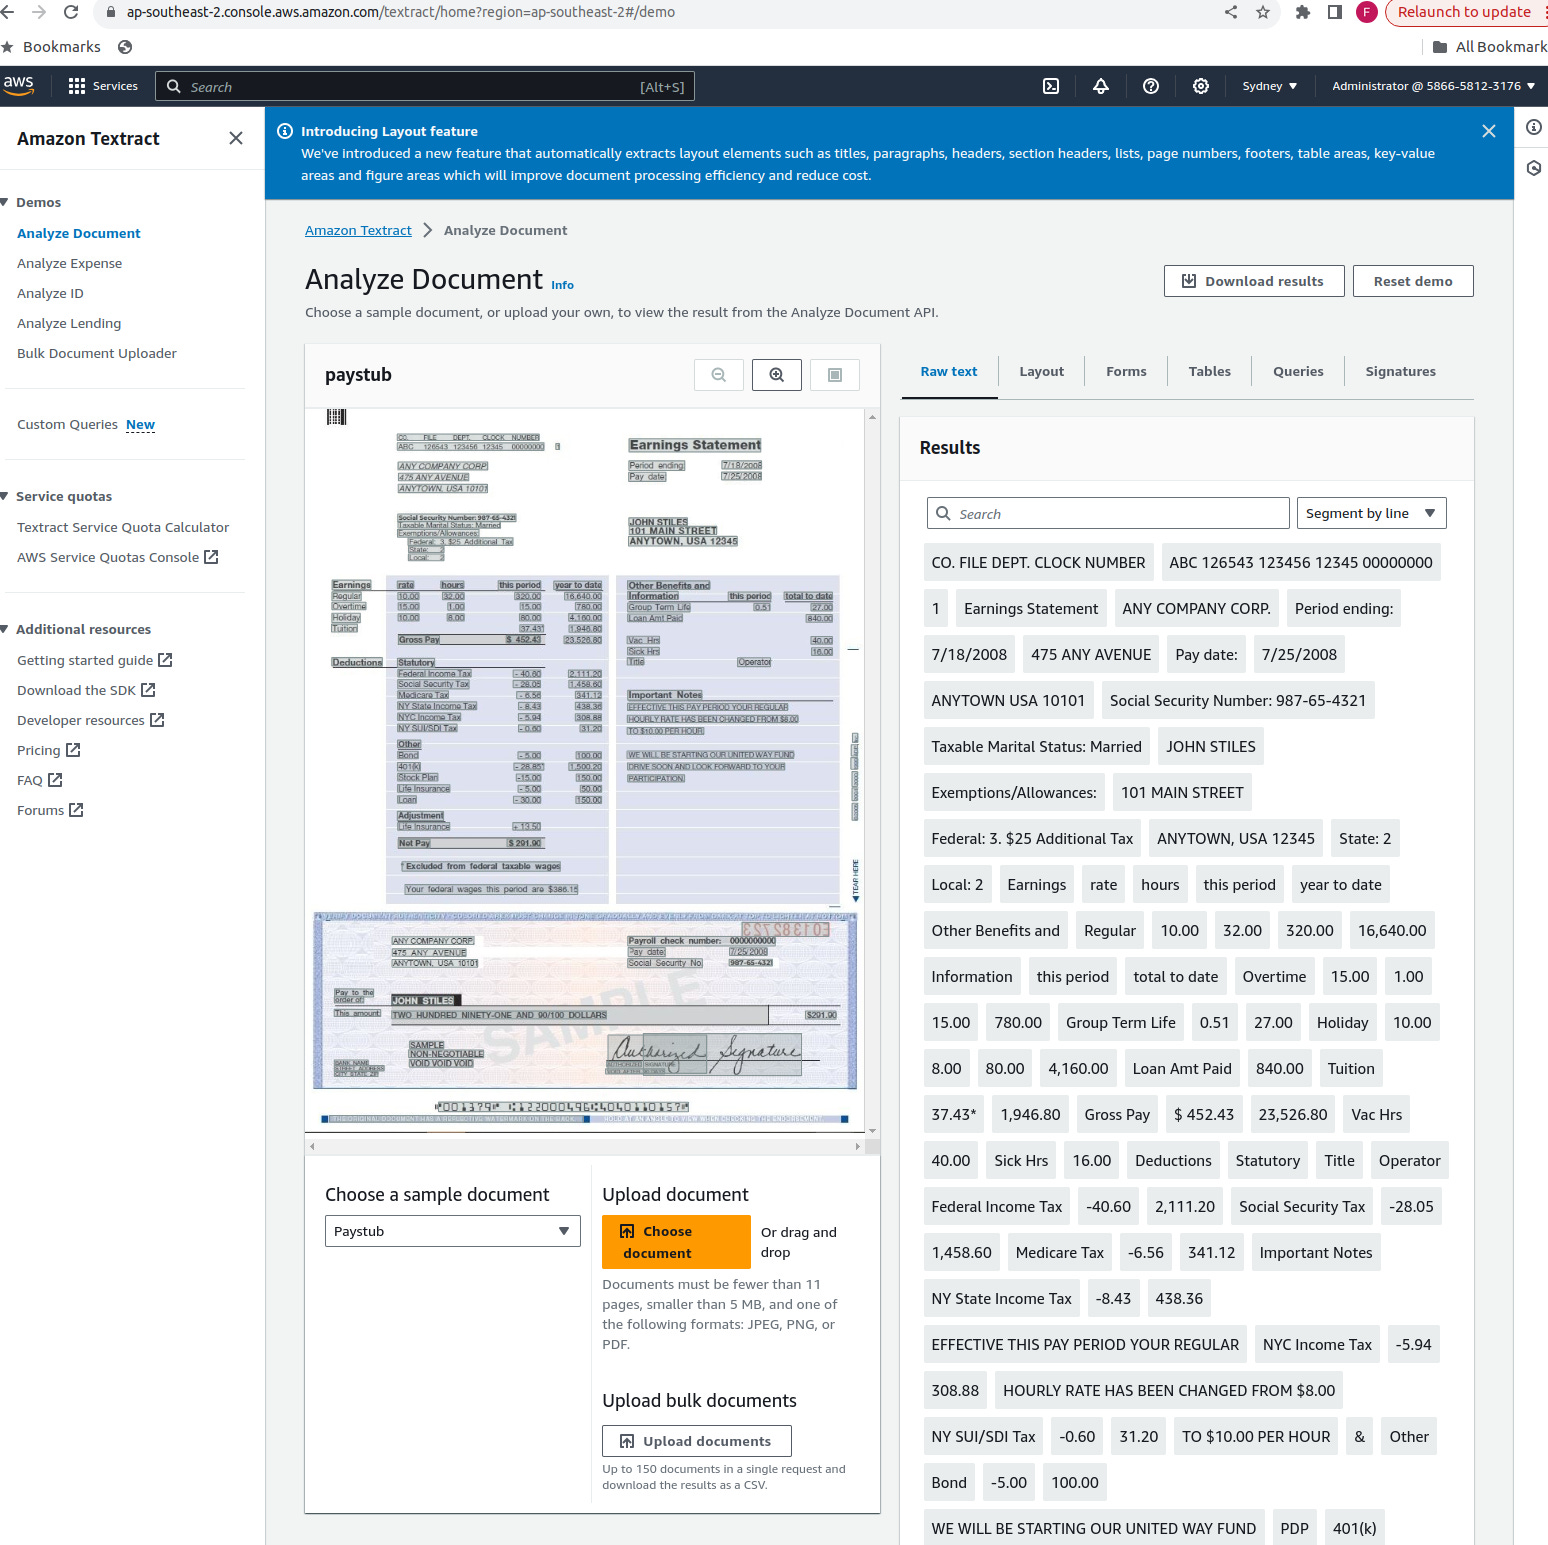
Task: Open the Segment by line dropdown
Action: coord(1371,513)
